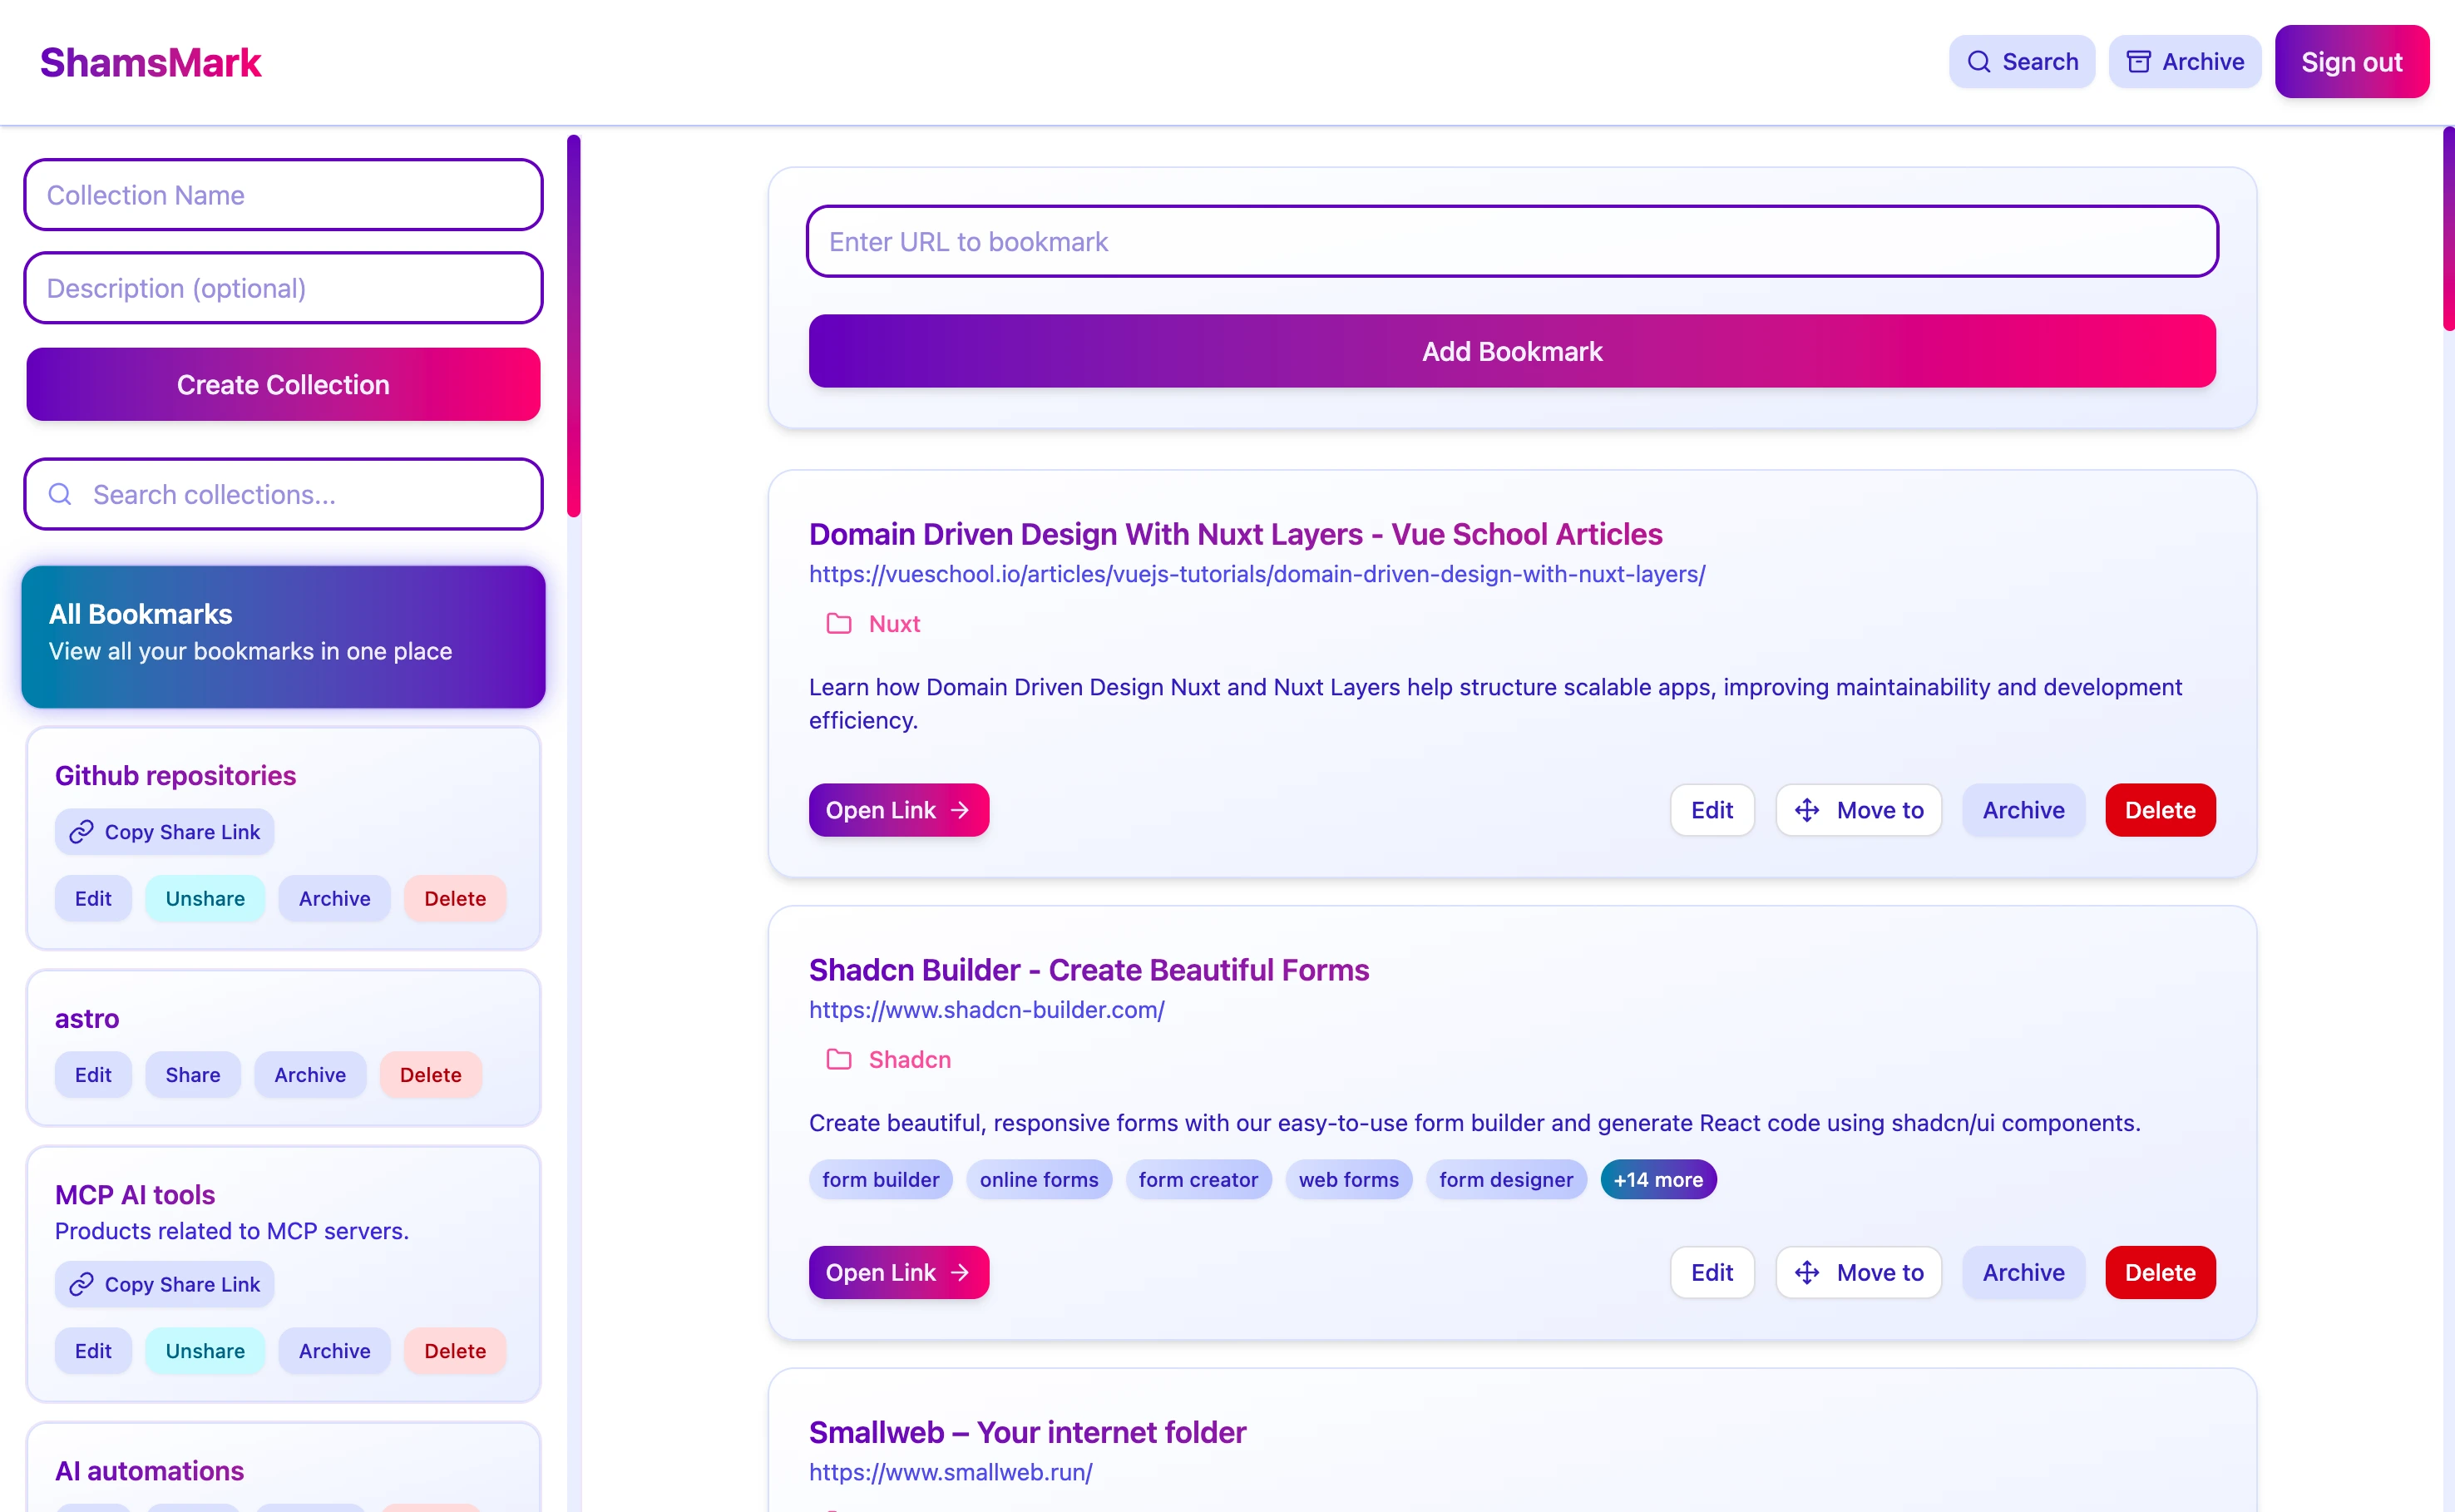The width and height of the screenshot is (2455, 1512).
Task: Click the Add Bookmark button
Action: click(1512, 351)
